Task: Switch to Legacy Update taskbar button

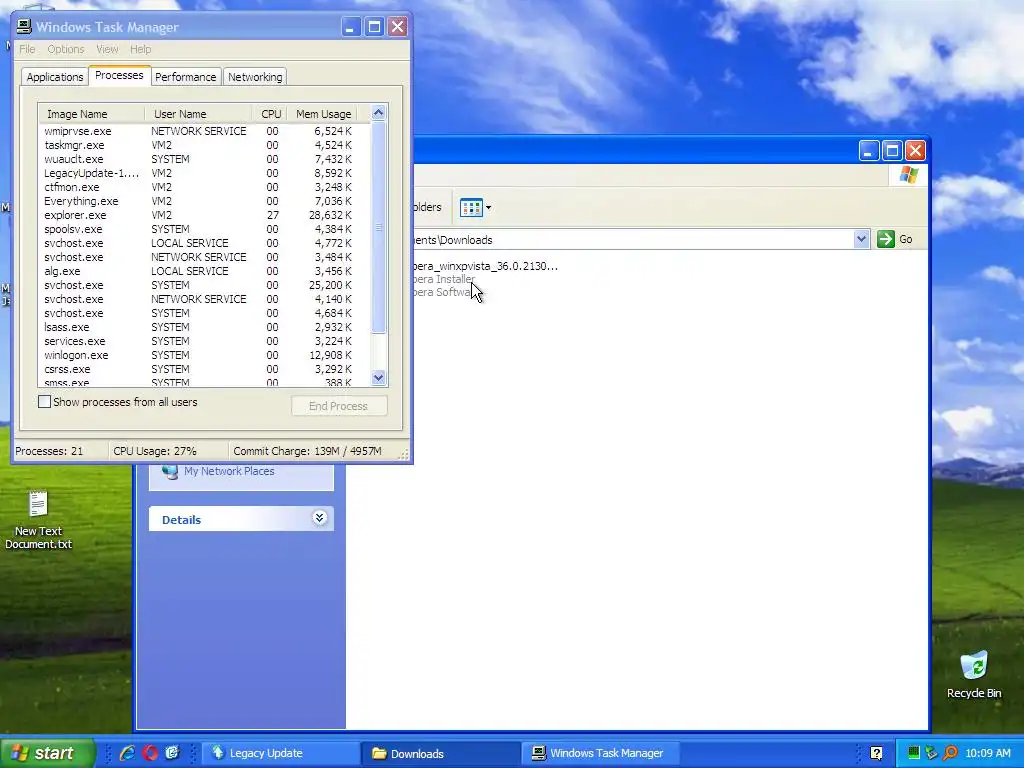Action: 280,753
